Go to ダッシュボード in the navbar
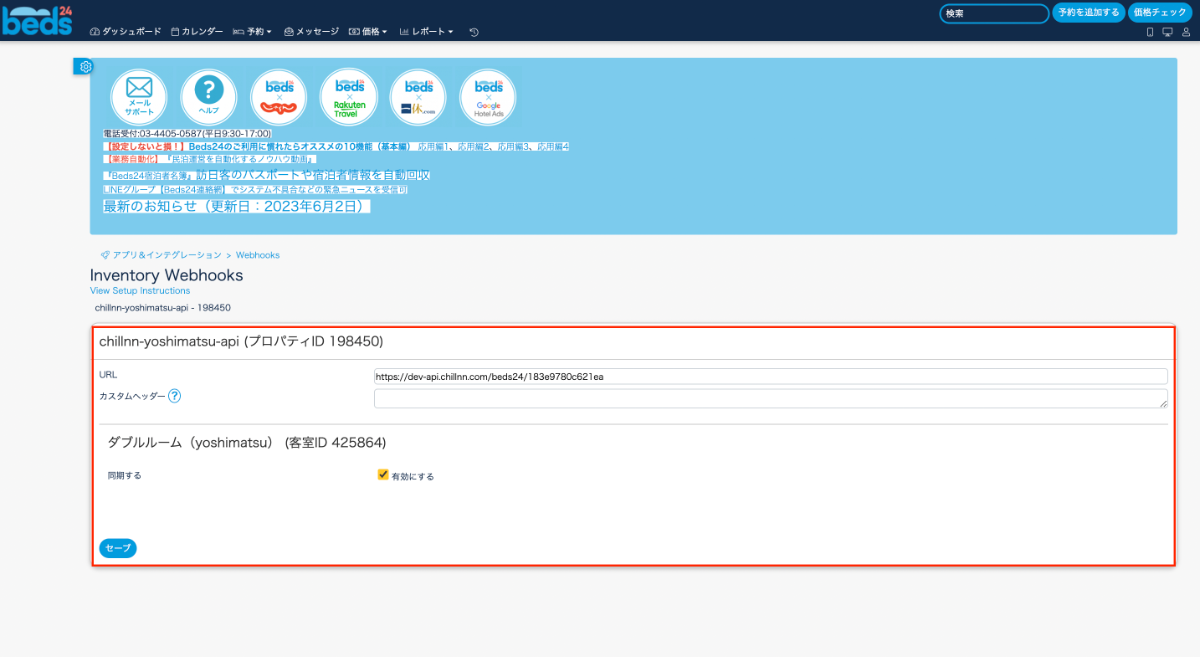The width and height of the screenshot is (1200, 657). pos(126,32)
